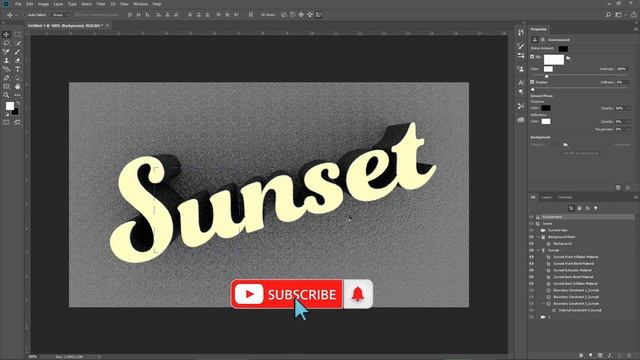Collapse the Sunset mesh tree item
The image size is (640, 360).
tap(538, 250)
